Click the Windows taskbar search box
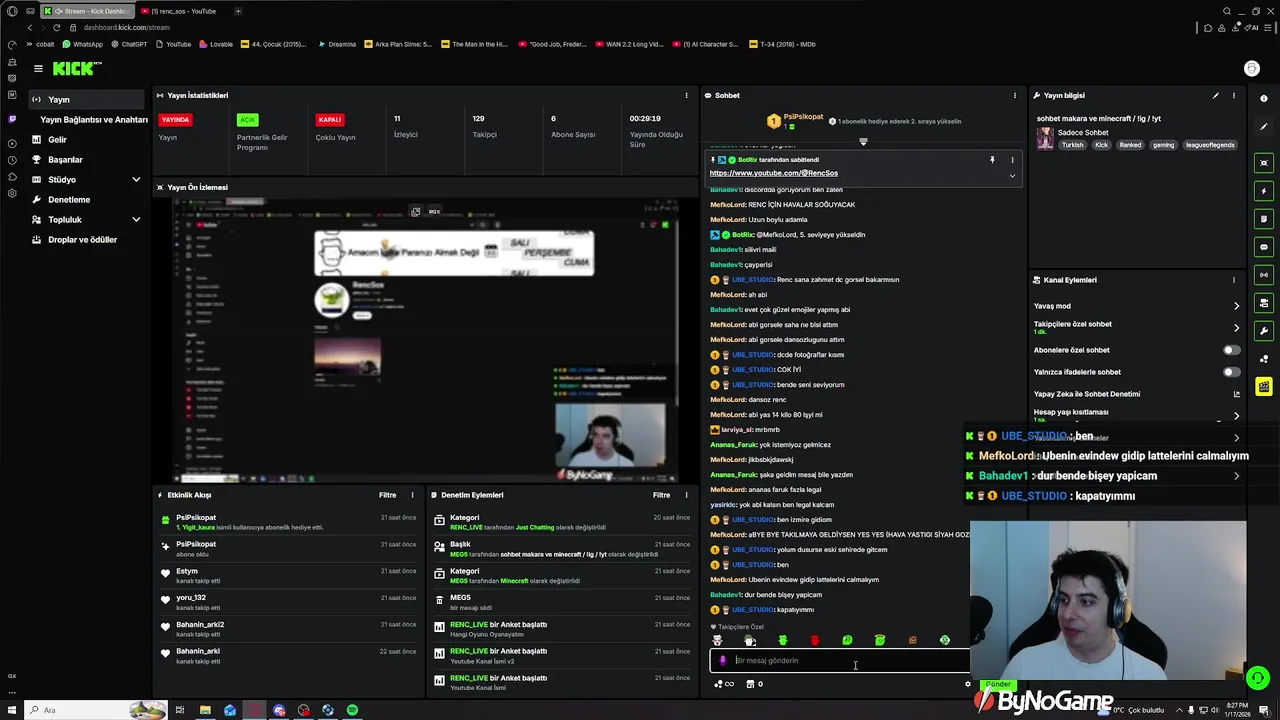This screenshot has height=720, width=1280. tap(95, 710)
